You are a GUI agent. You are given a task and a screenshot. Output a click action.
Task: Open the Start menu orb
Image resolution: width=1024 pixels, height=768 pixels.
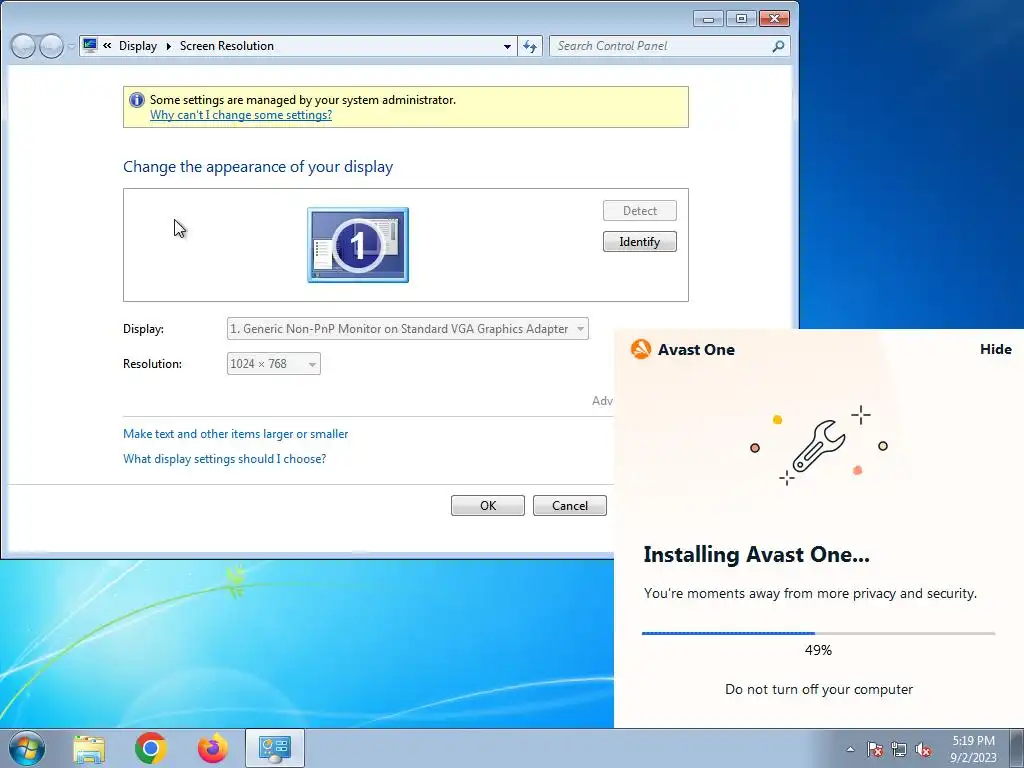pos(27,748)
